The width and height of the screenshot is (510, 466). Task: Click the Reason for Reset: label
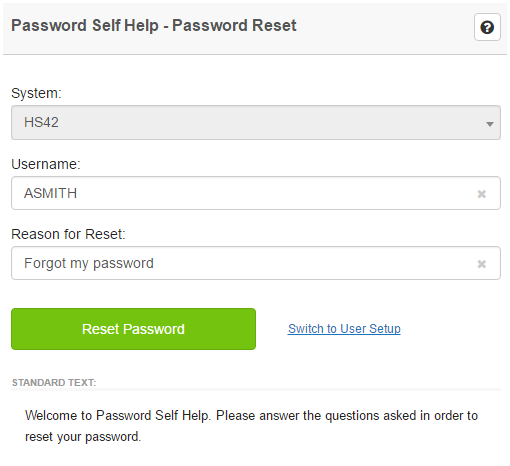[x=68, y=234]
